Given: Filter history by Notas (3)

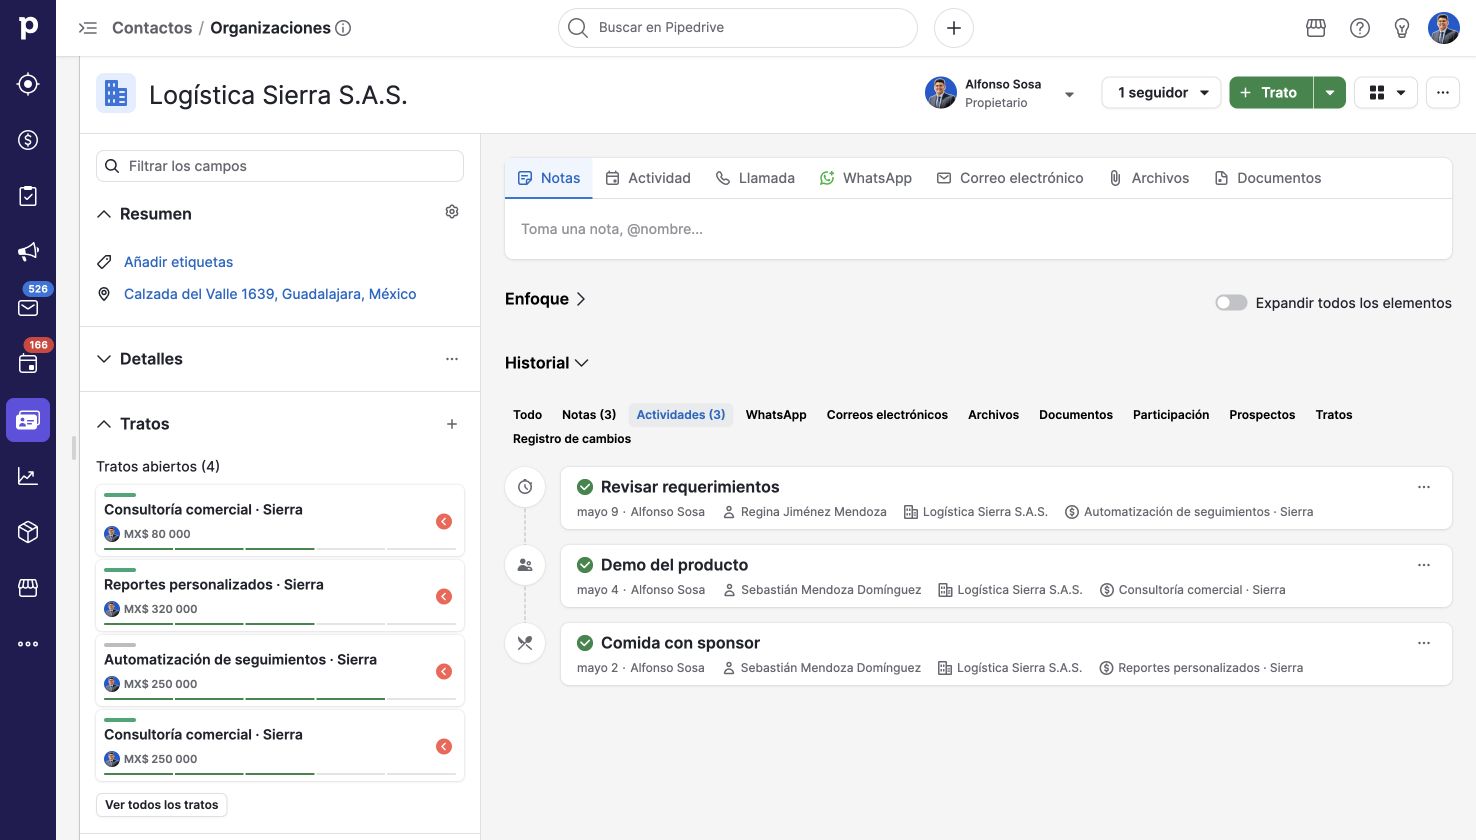Looking at the screenshot, I should [589, 415].
